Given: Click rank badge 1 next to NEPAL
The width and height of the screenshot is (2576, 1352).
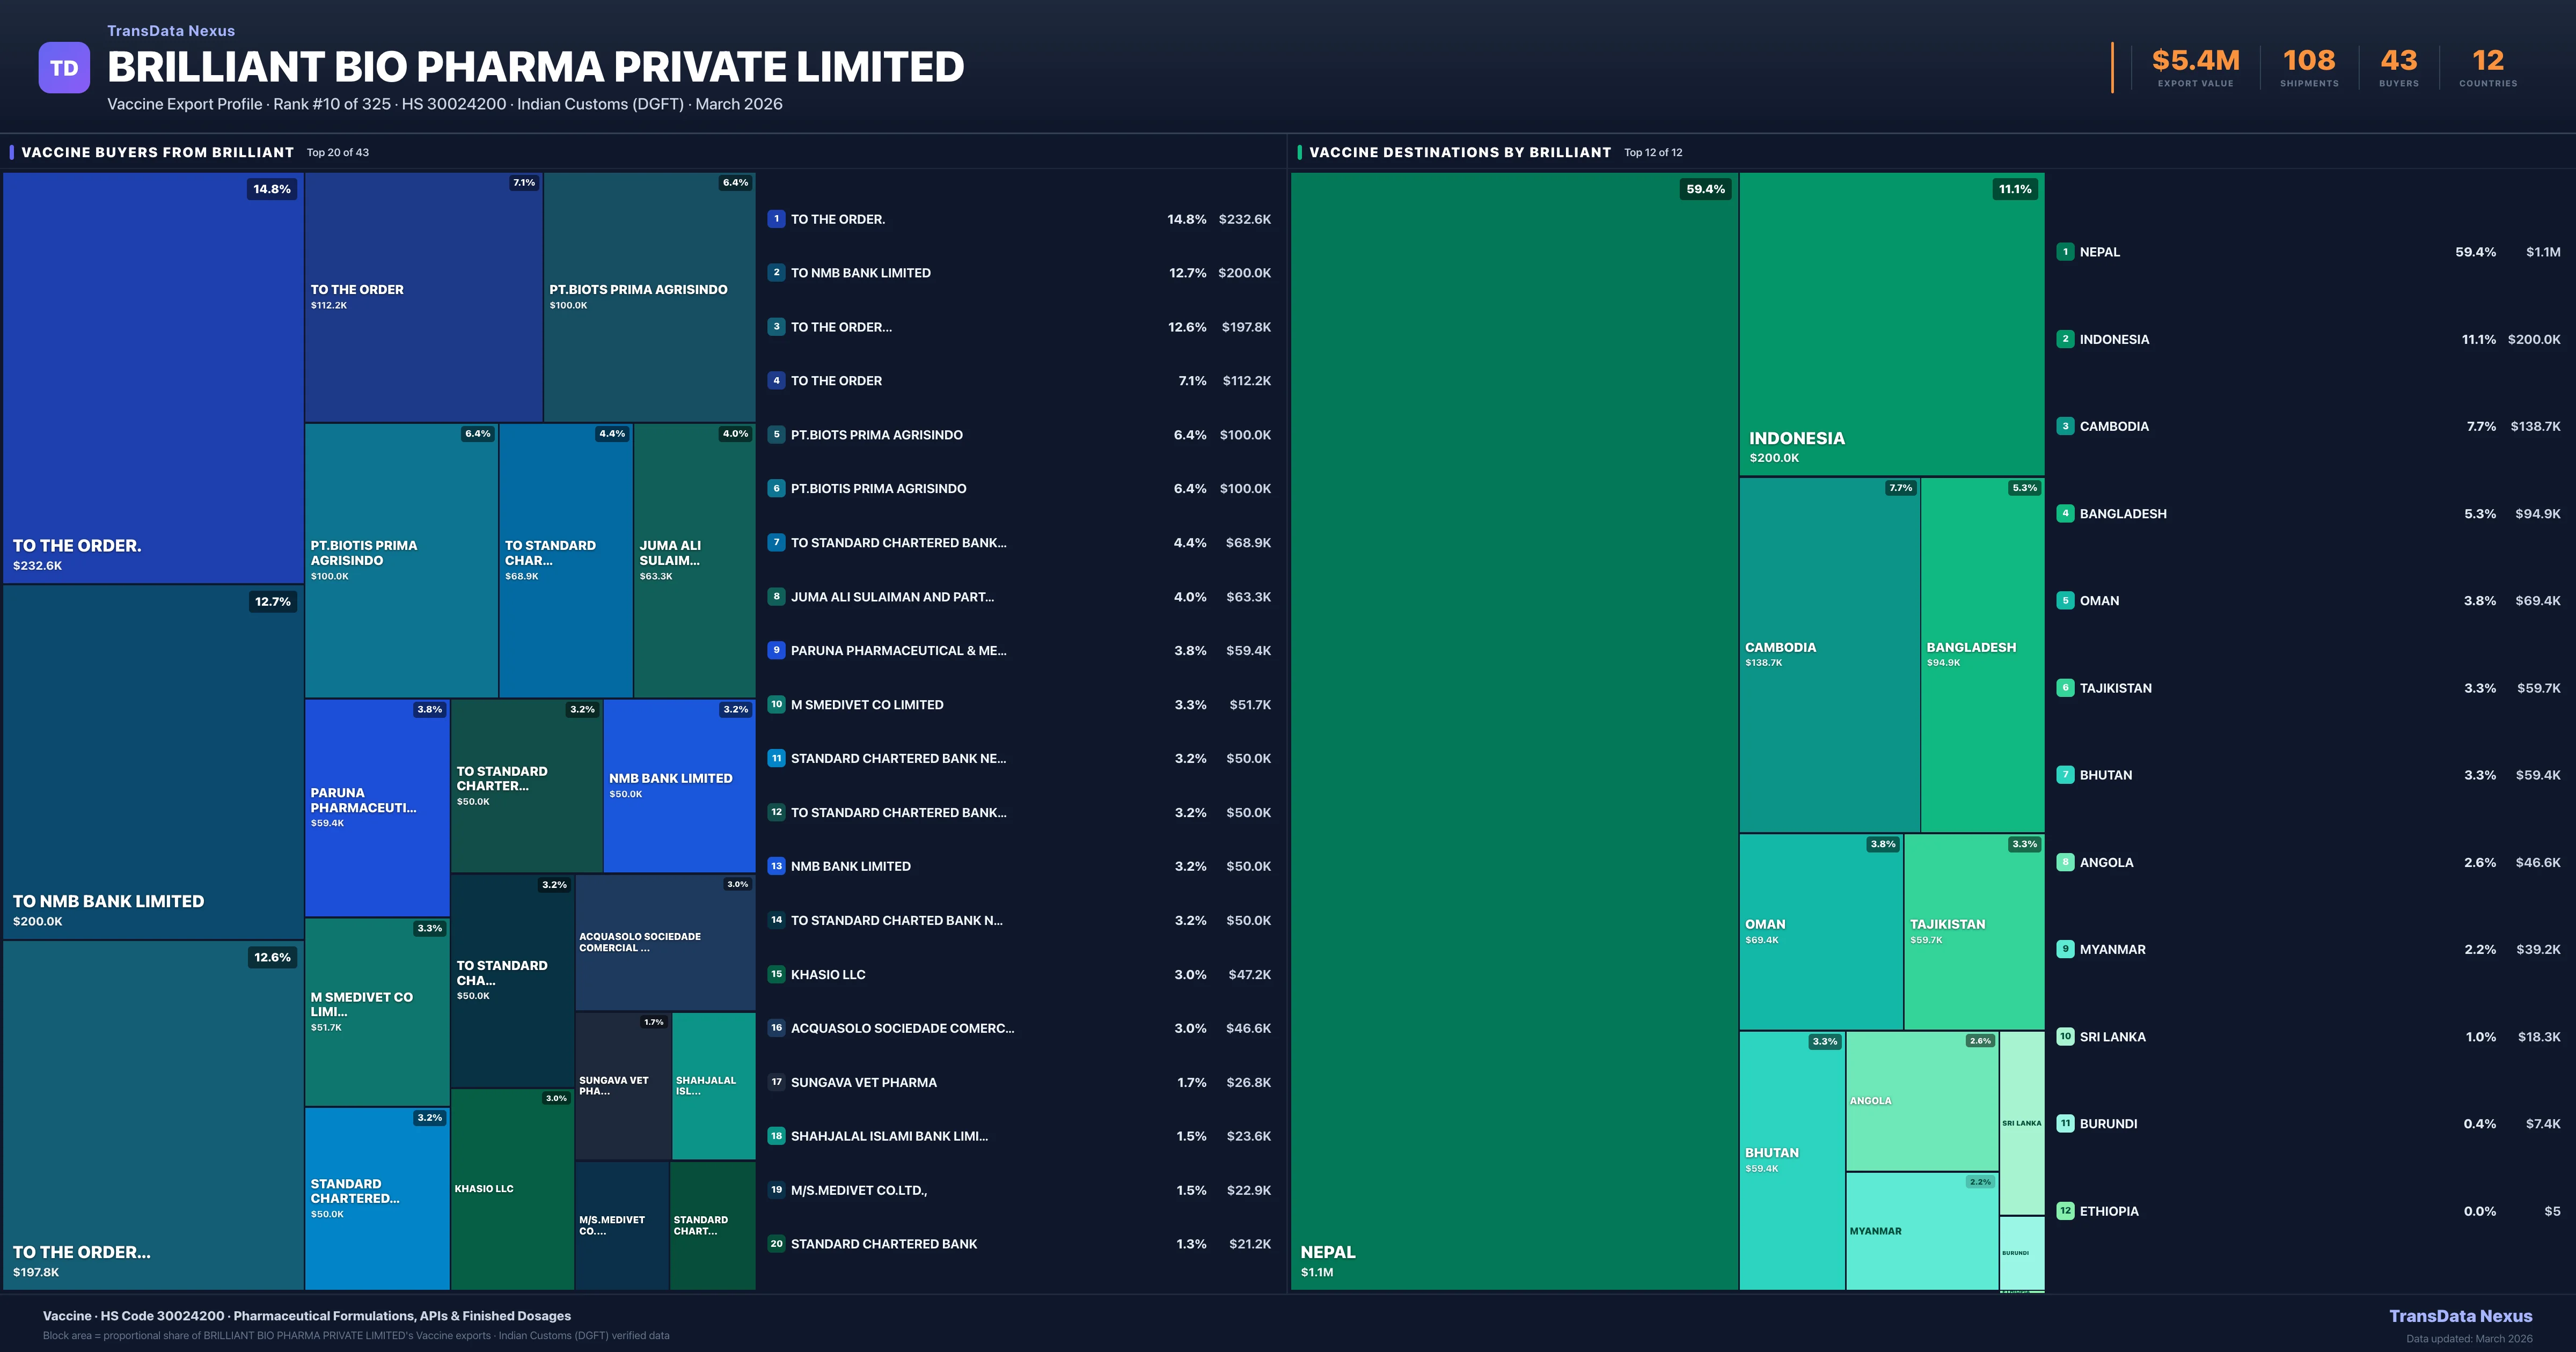Looking at the screenshot, I should (2065, 252).
